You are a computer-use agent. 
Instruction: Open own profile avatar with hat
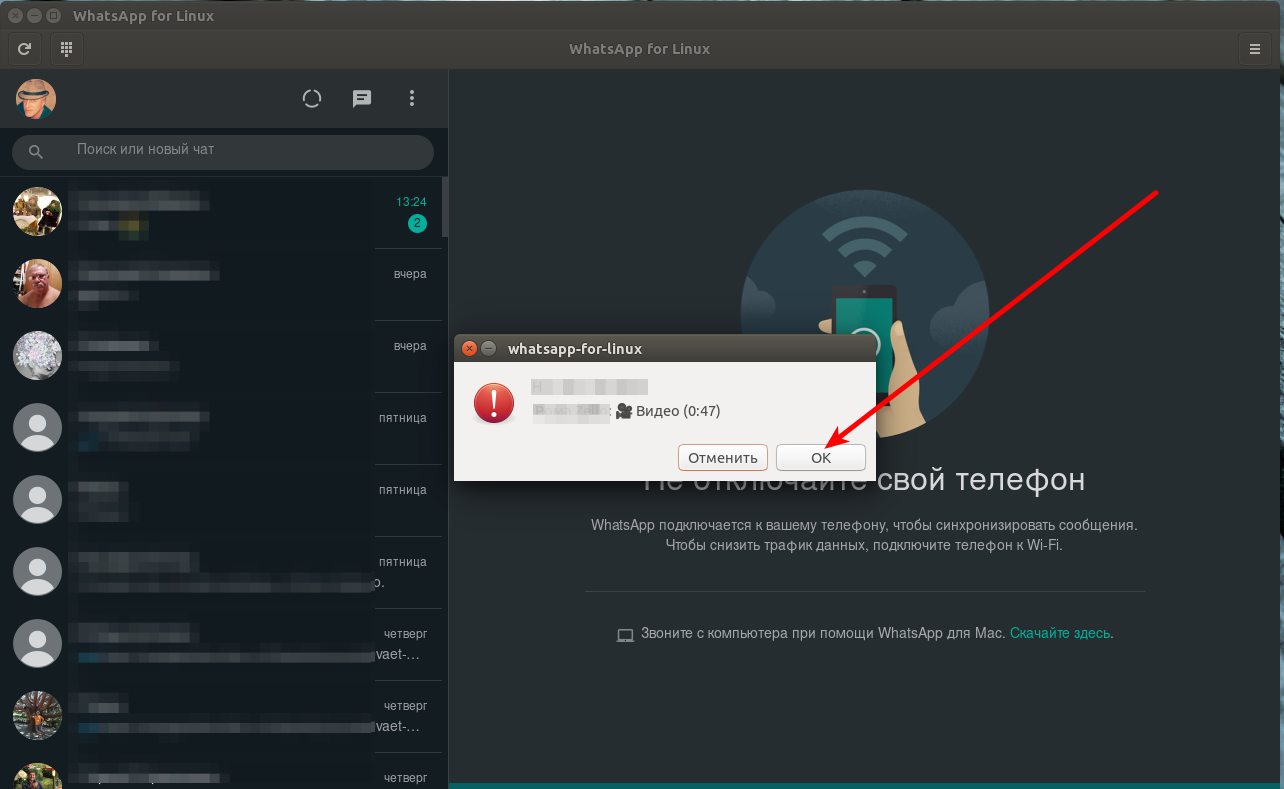point(36,99)
